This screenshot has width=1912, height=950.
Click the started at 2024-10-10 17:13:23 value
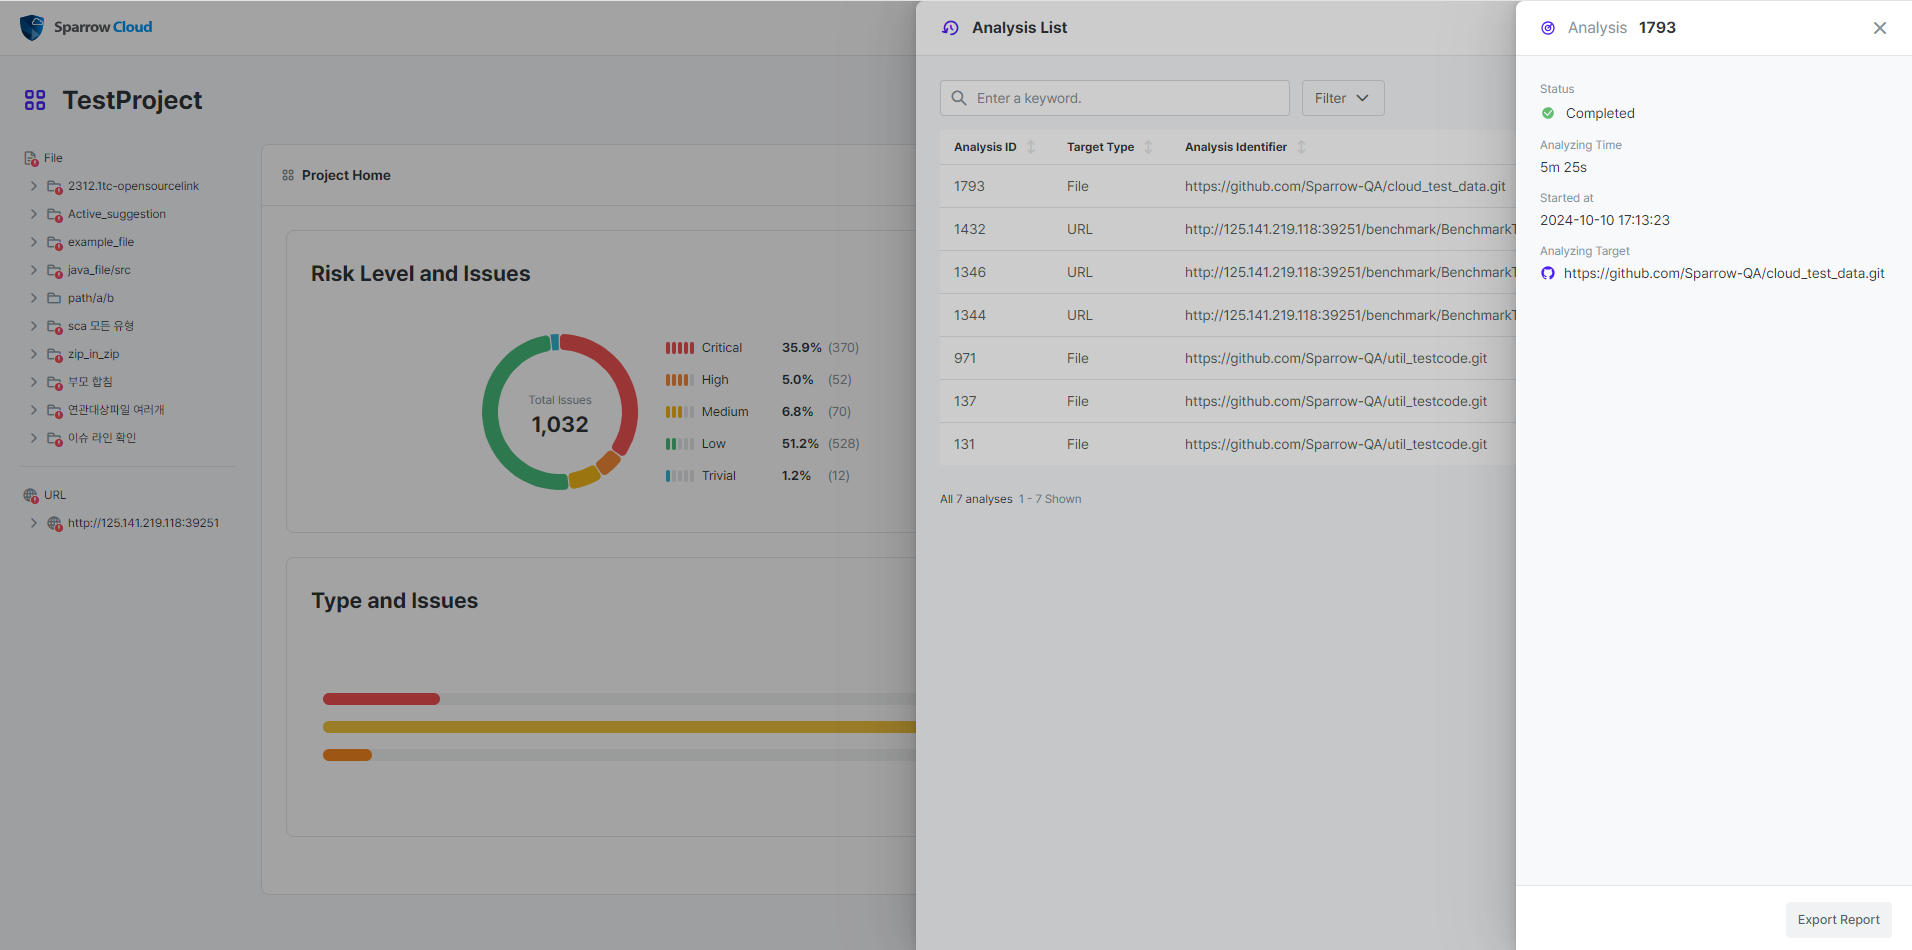(x=1605, y=220)
